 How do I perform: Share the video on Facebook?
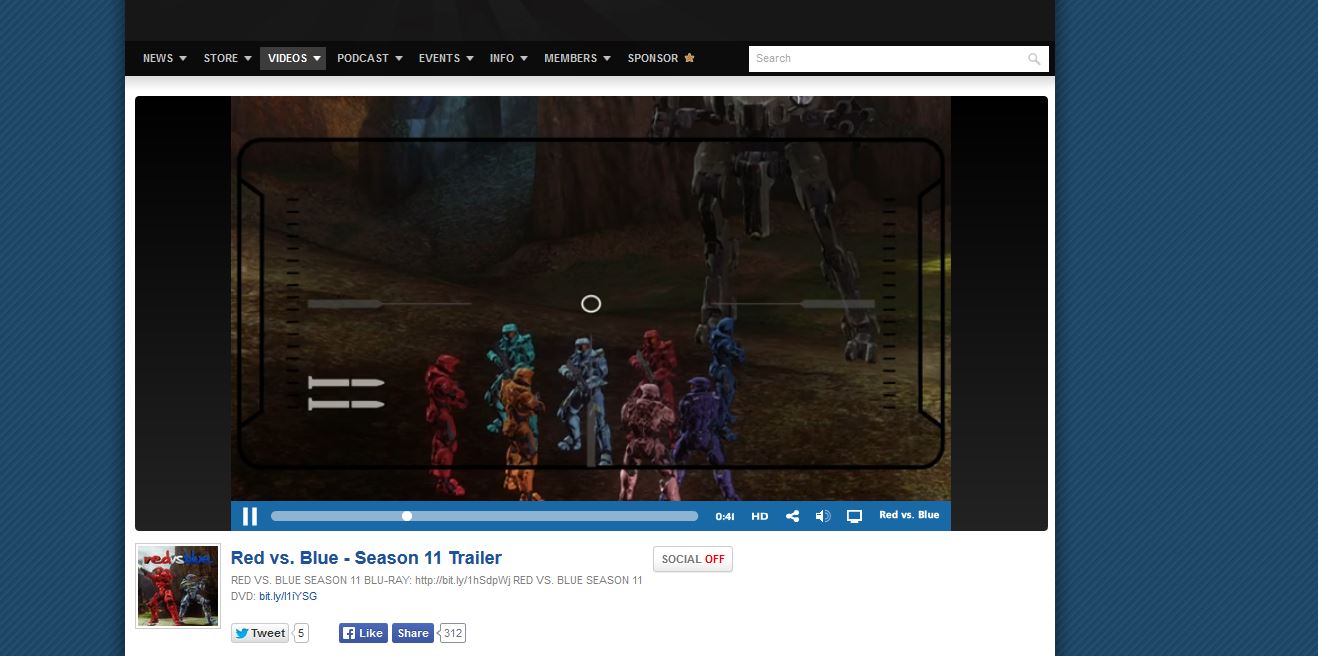click(412, 633)
